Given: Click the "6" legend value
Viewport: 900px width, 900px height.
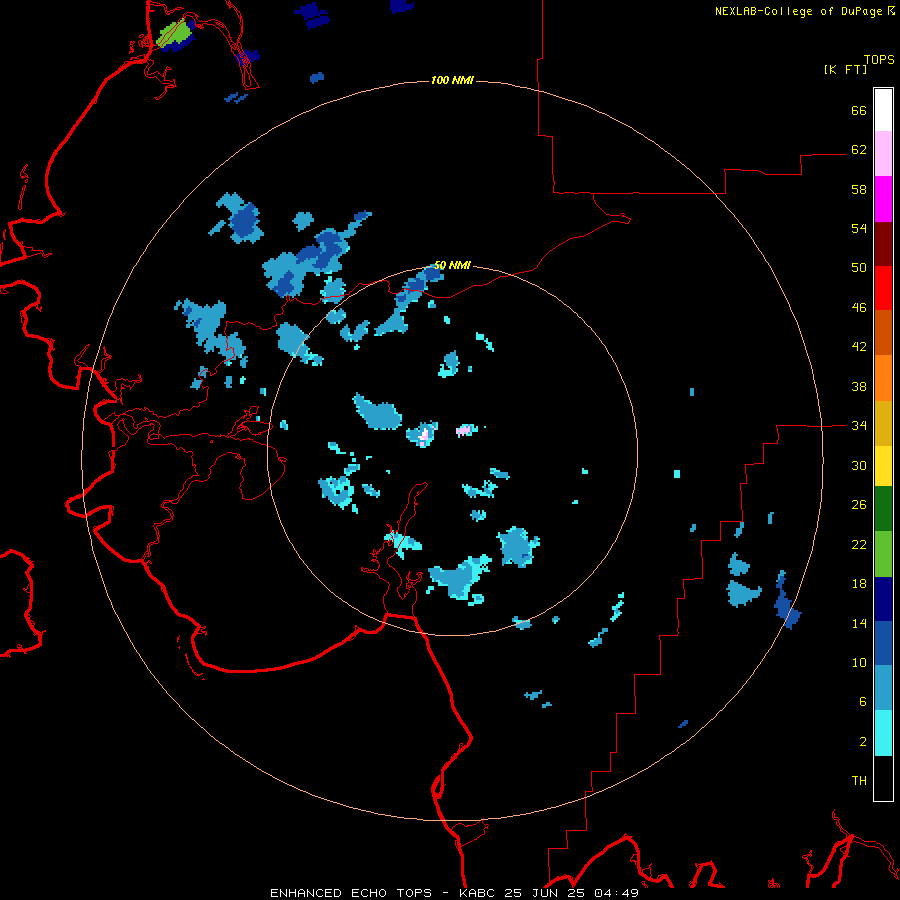Looking at the screenshot, I should (x=863, y=701).
